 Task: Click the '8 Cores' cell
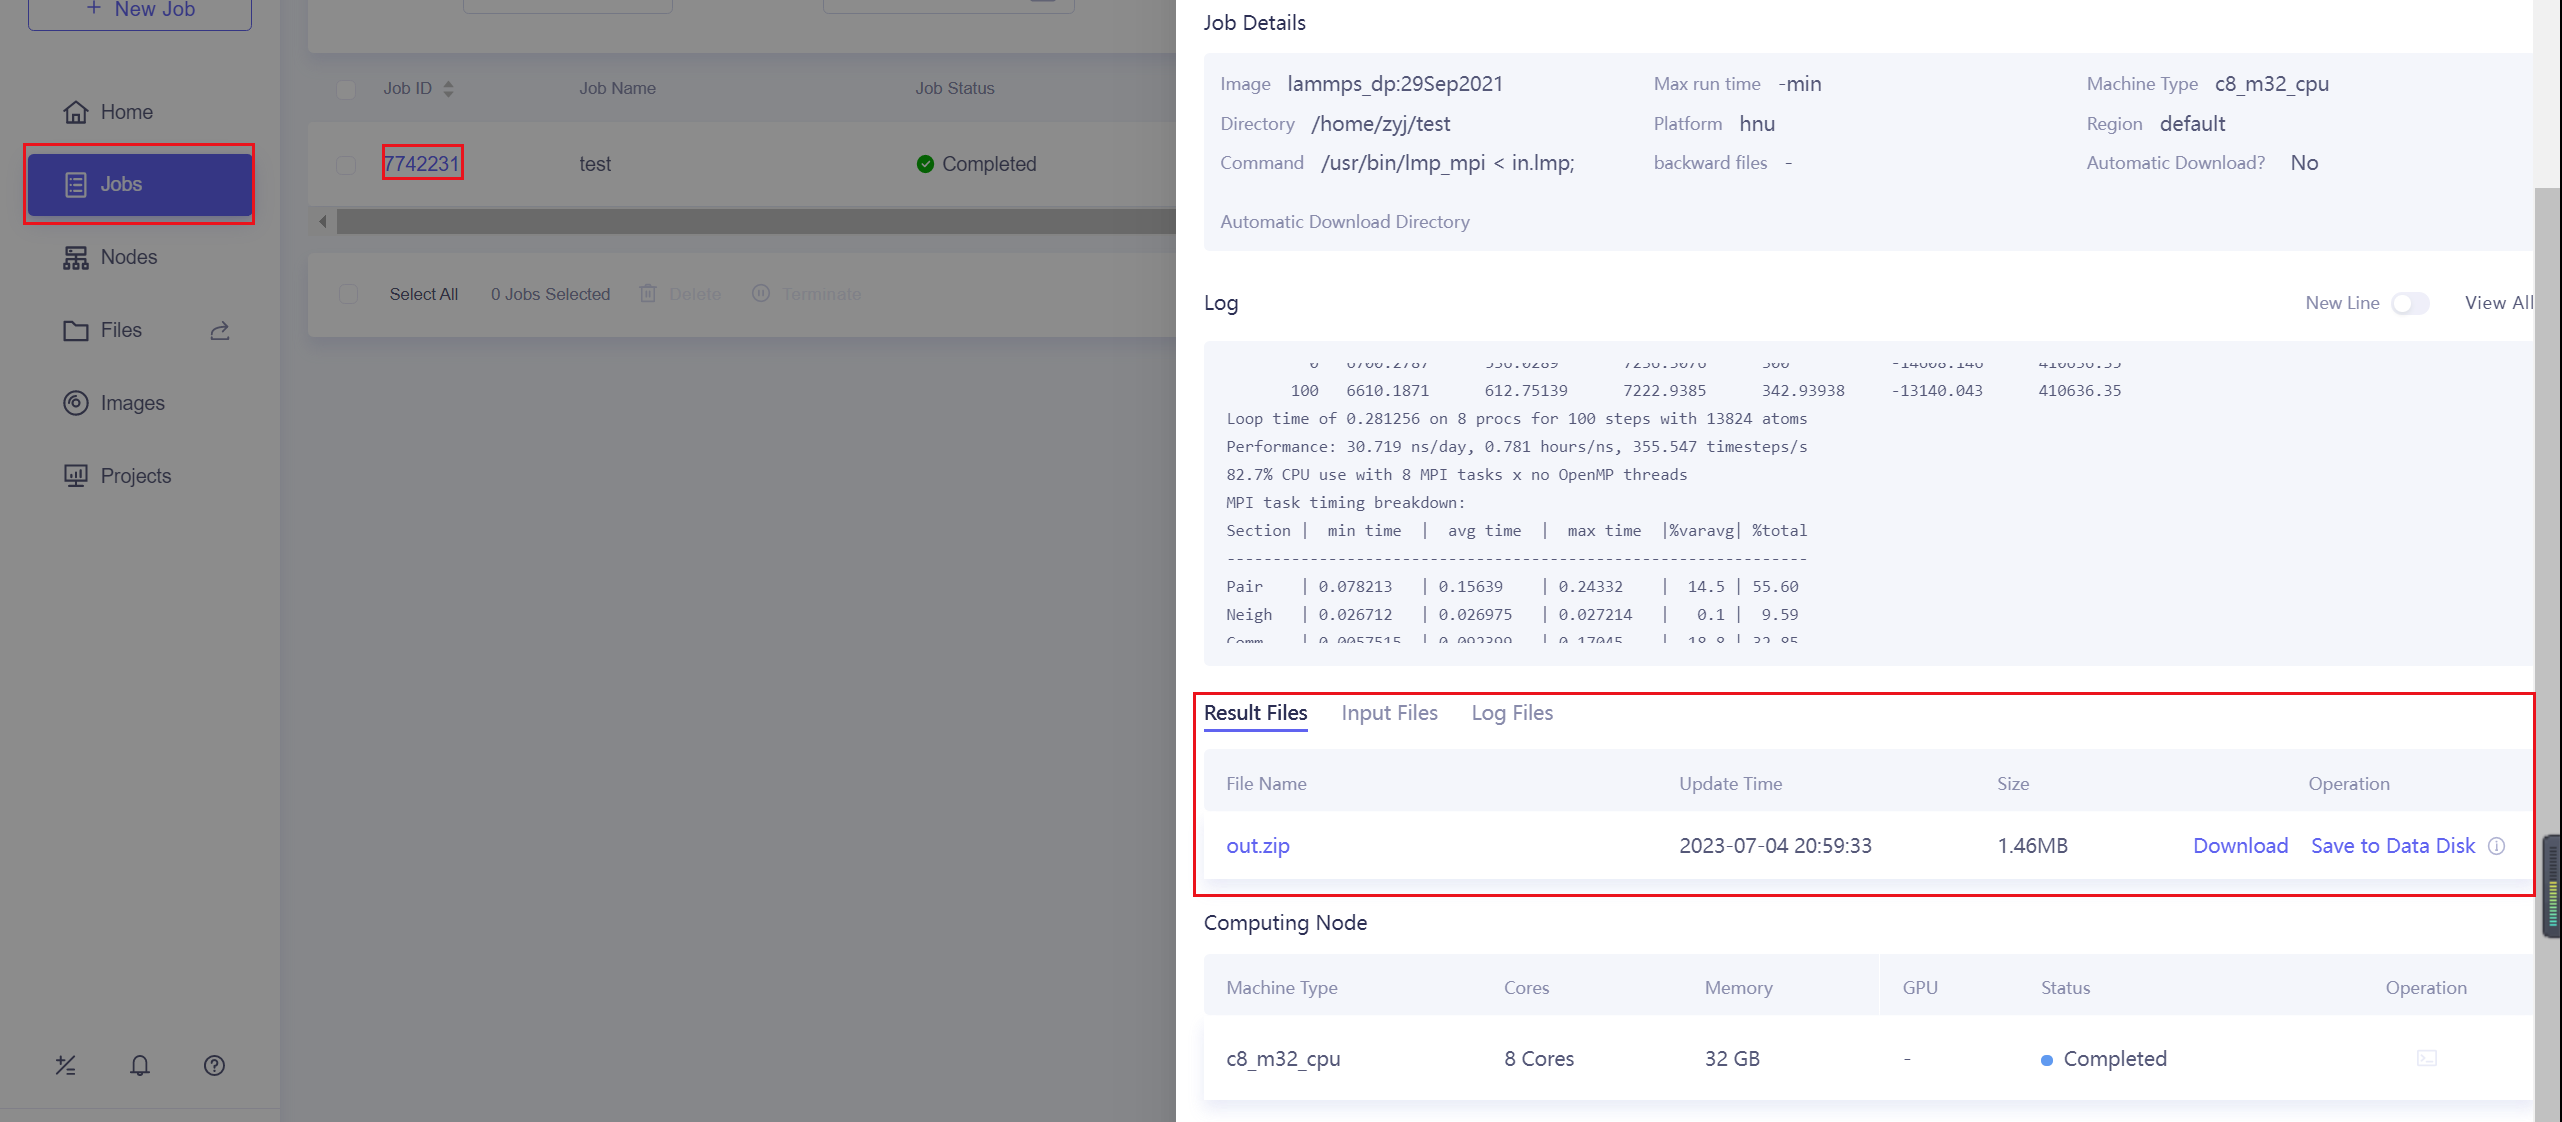point(1539,1059)
